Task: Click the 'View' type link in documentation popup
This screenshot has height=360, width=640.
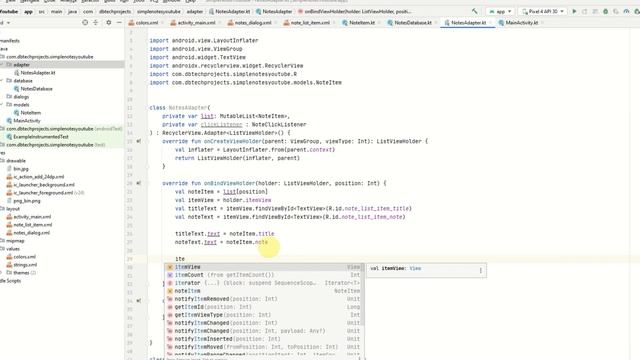Action: coord(415,269)
